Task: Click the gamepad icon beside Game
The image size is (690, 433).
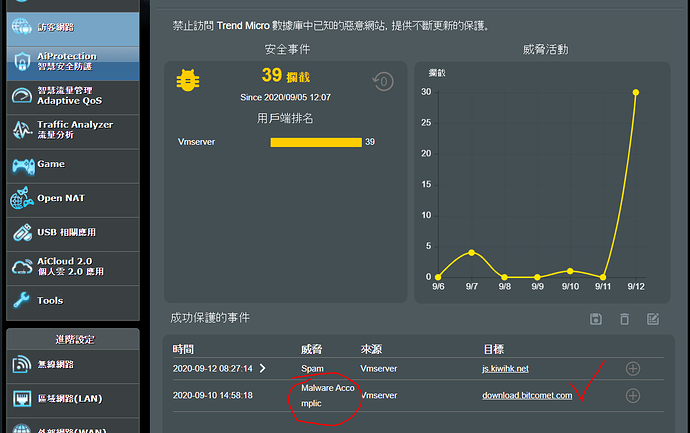Action: (x=23, y=167)
